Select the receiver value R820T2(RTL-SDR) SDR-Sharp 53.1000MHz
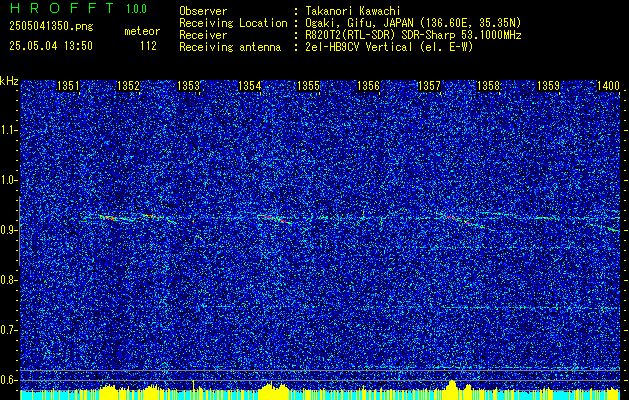Viewport: 629px width, 400px height. coord(414,35)
